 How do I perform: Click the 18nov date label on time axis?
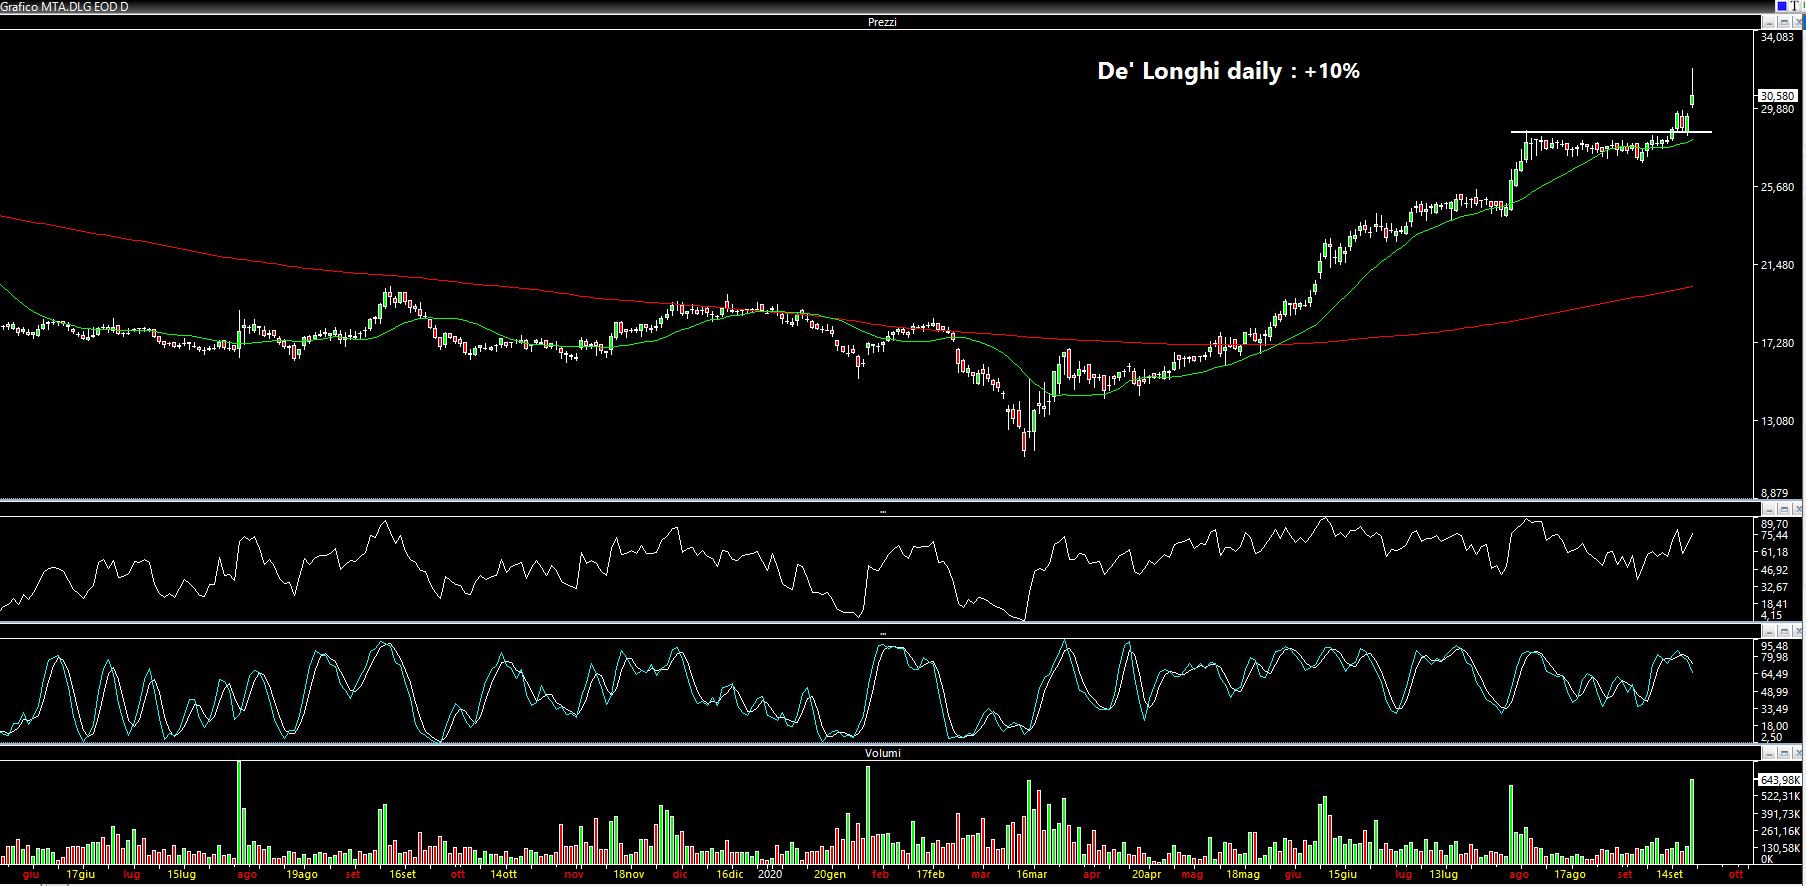(x=628, y=874)
